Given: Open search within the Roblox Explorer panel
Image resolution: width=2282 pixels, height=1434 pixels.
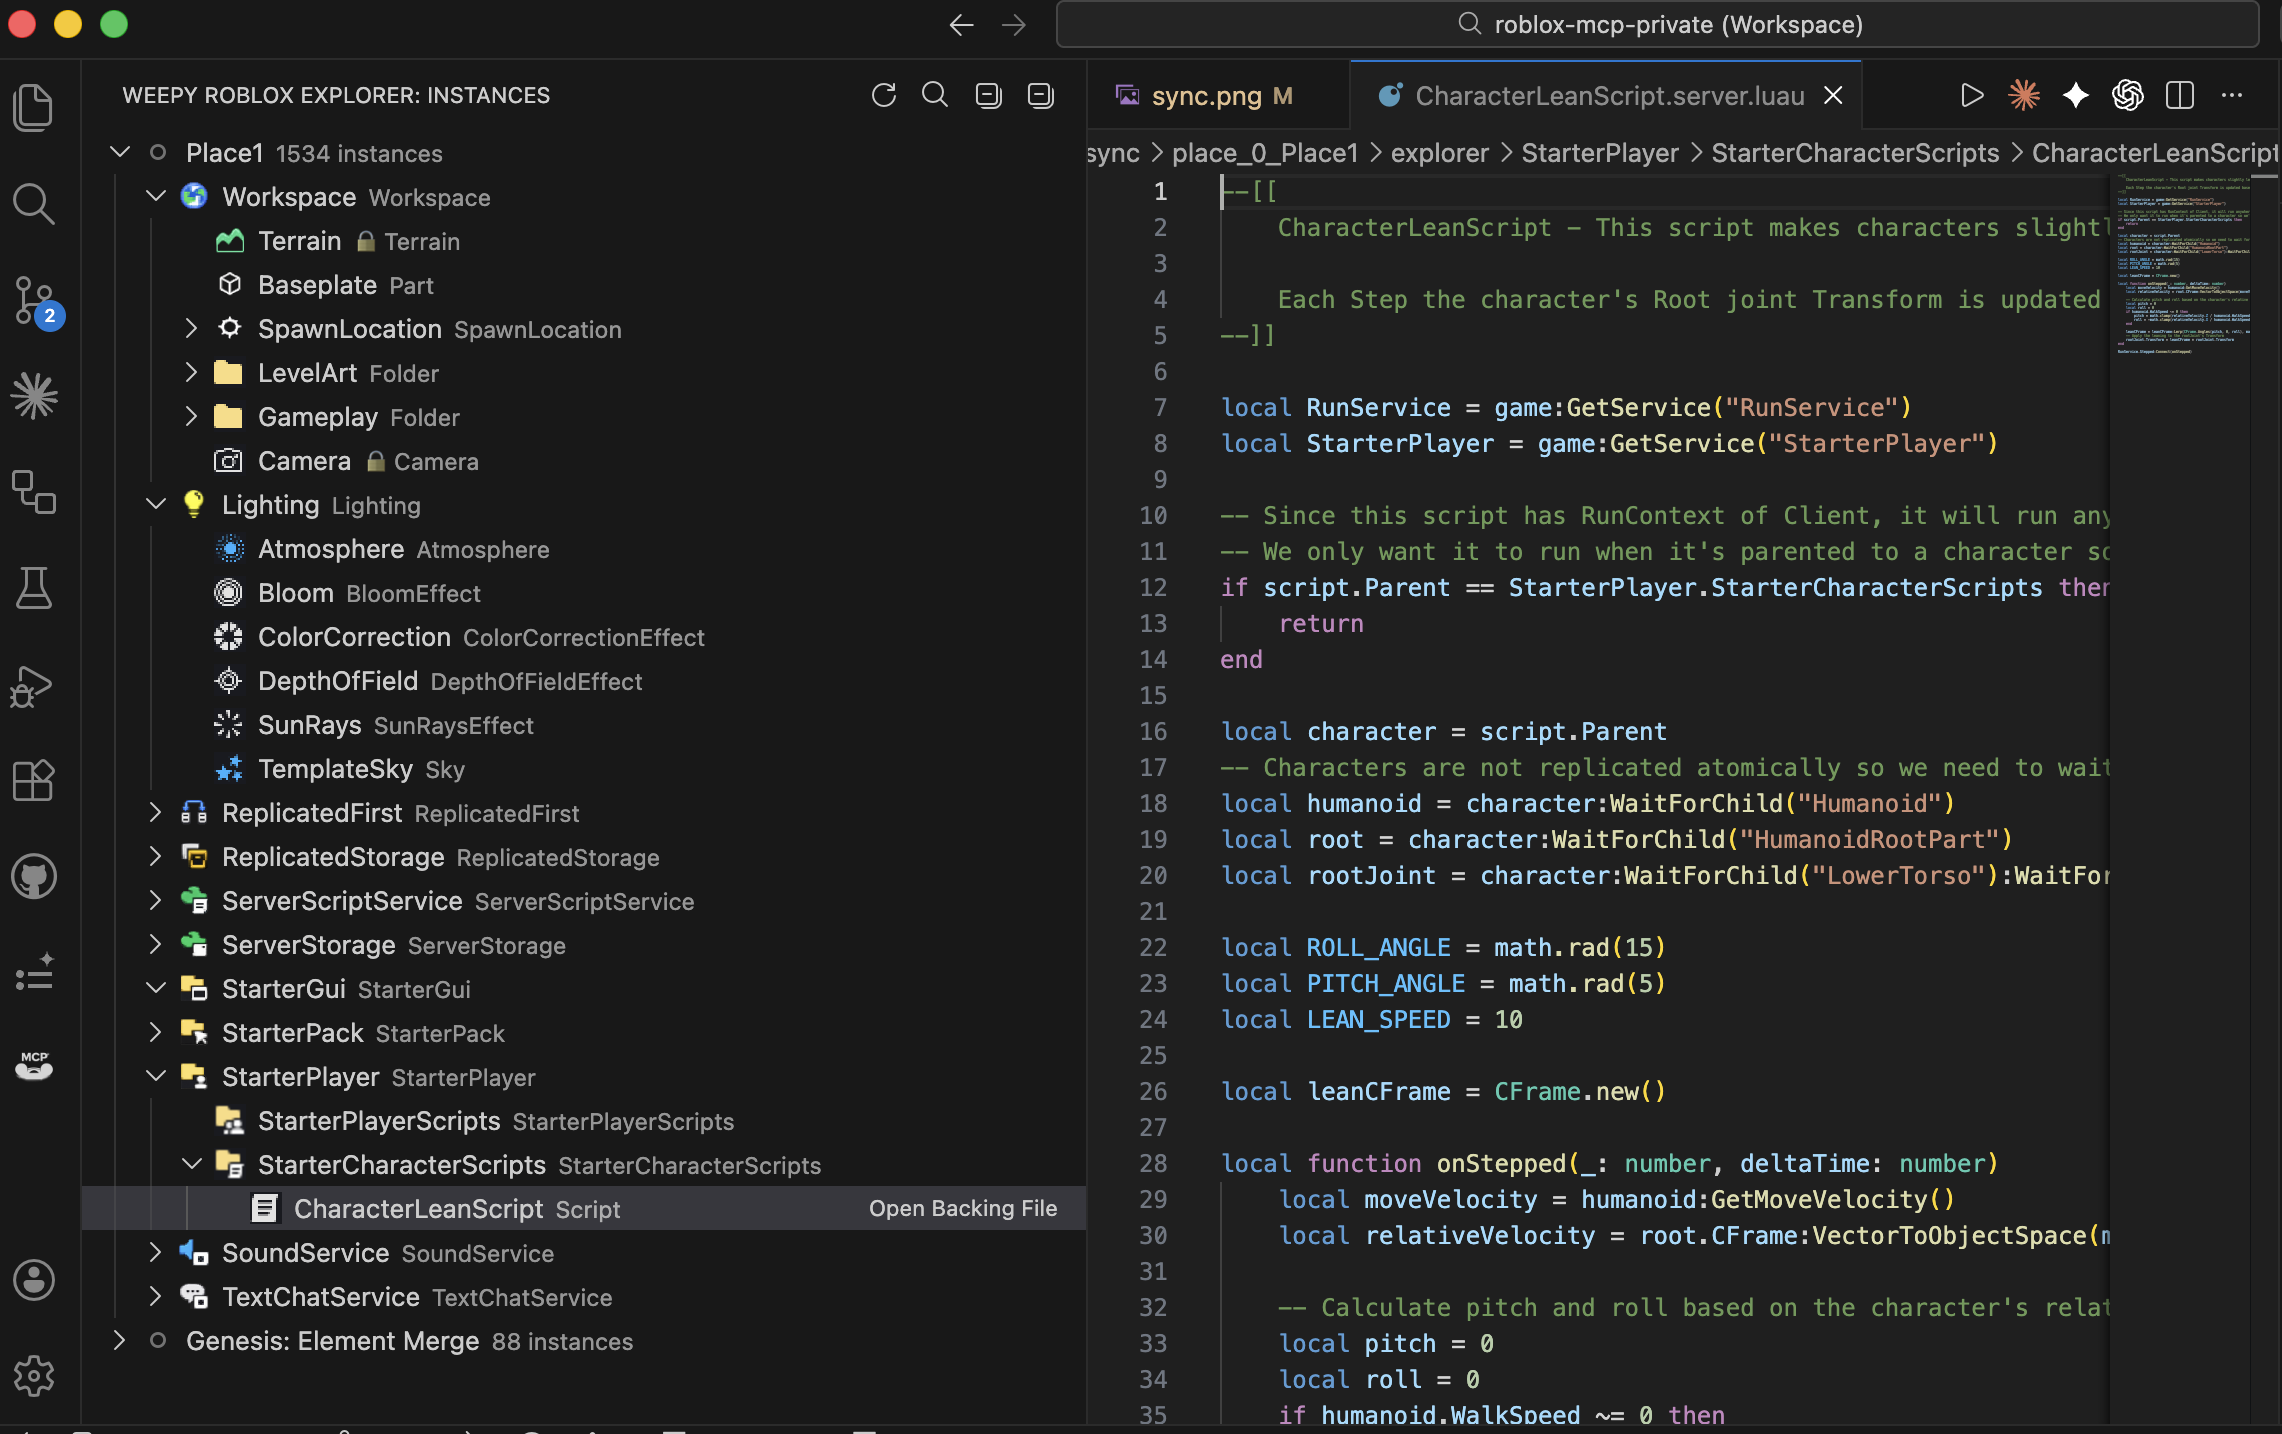Looking at the screenshot, I should coord(936,95).
